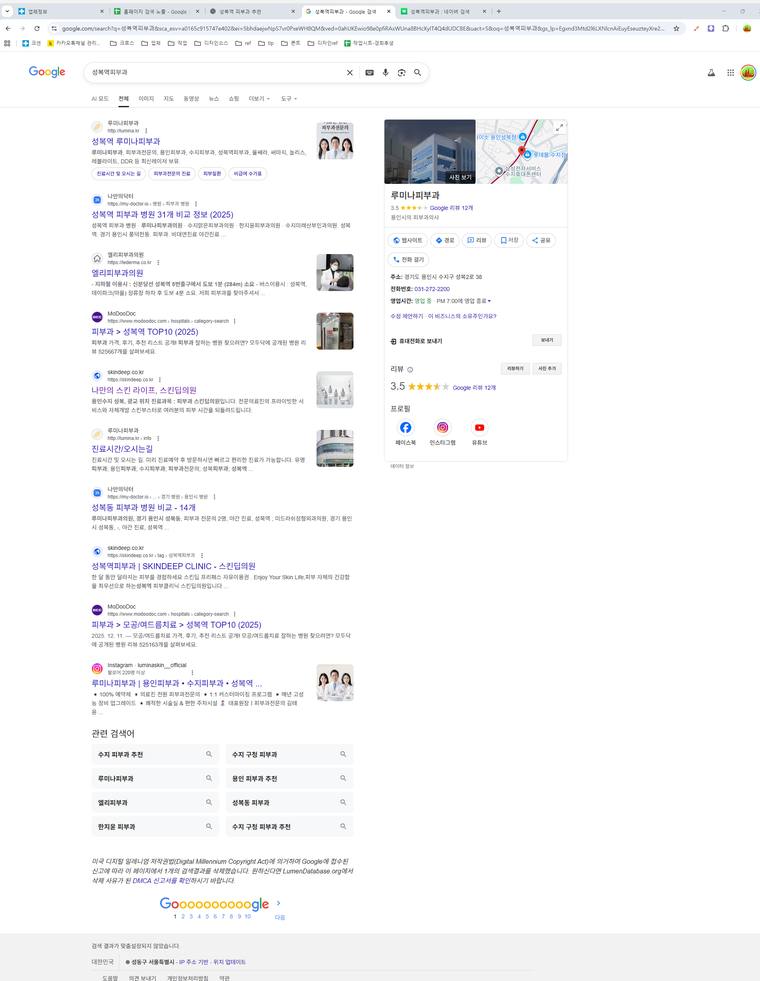Click the 공유 share button
Image resolution: width=760 pixels, height=981 pixels.
click(x=541, y=240)
